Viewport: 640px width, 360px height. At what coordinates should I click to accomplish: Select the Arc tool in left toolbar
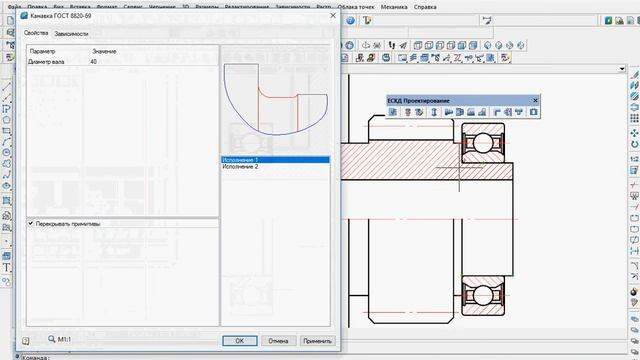[x=7, y=142]
